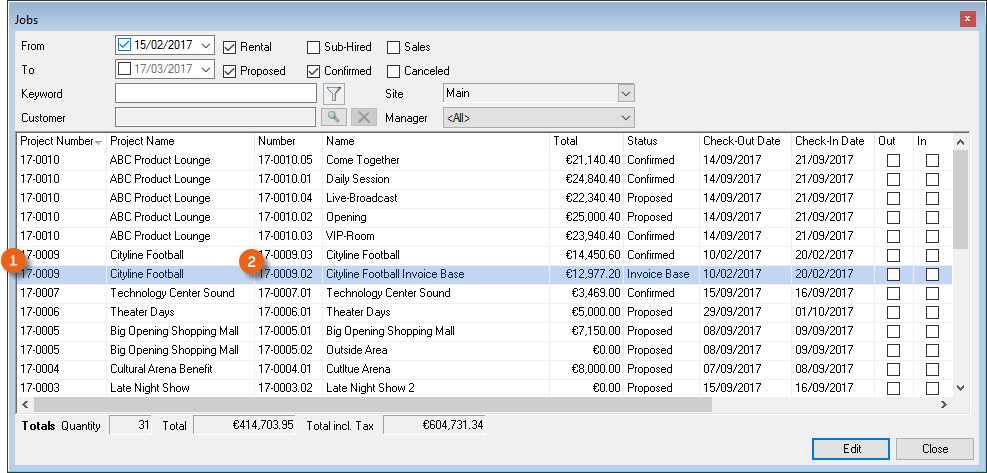This screenshot has height=473, width=987.
Task: Enable the Sales filter checkbox
Action: tap(393, 47)
